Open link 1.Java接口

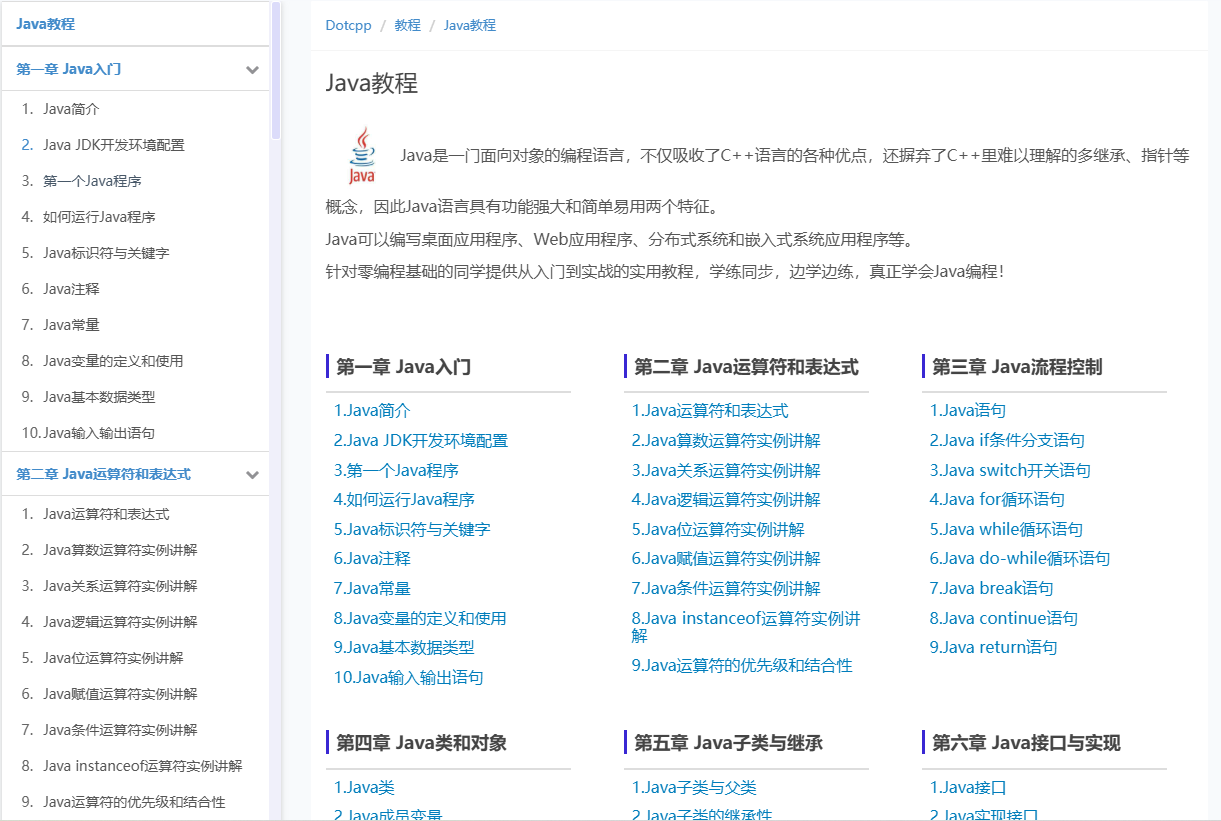click(x=968, y=788)
